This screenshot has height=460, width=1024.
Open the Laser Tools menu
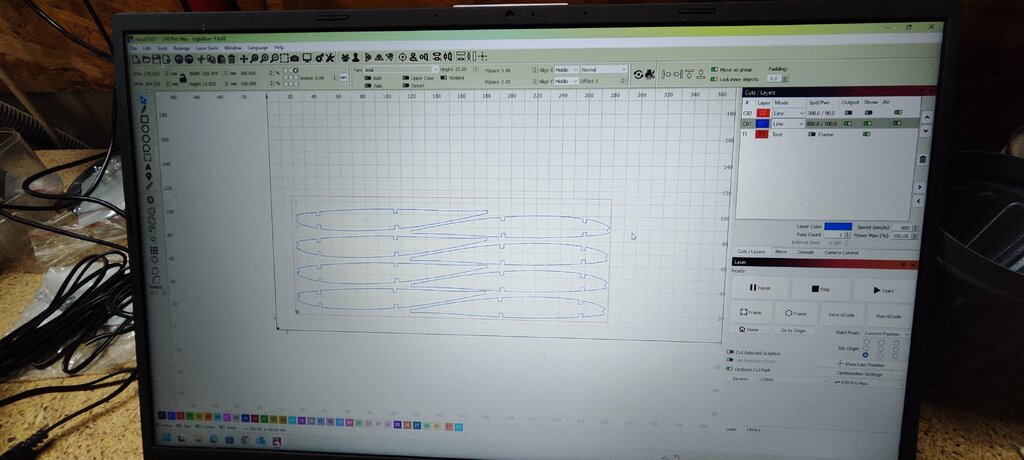pos(207,47)
